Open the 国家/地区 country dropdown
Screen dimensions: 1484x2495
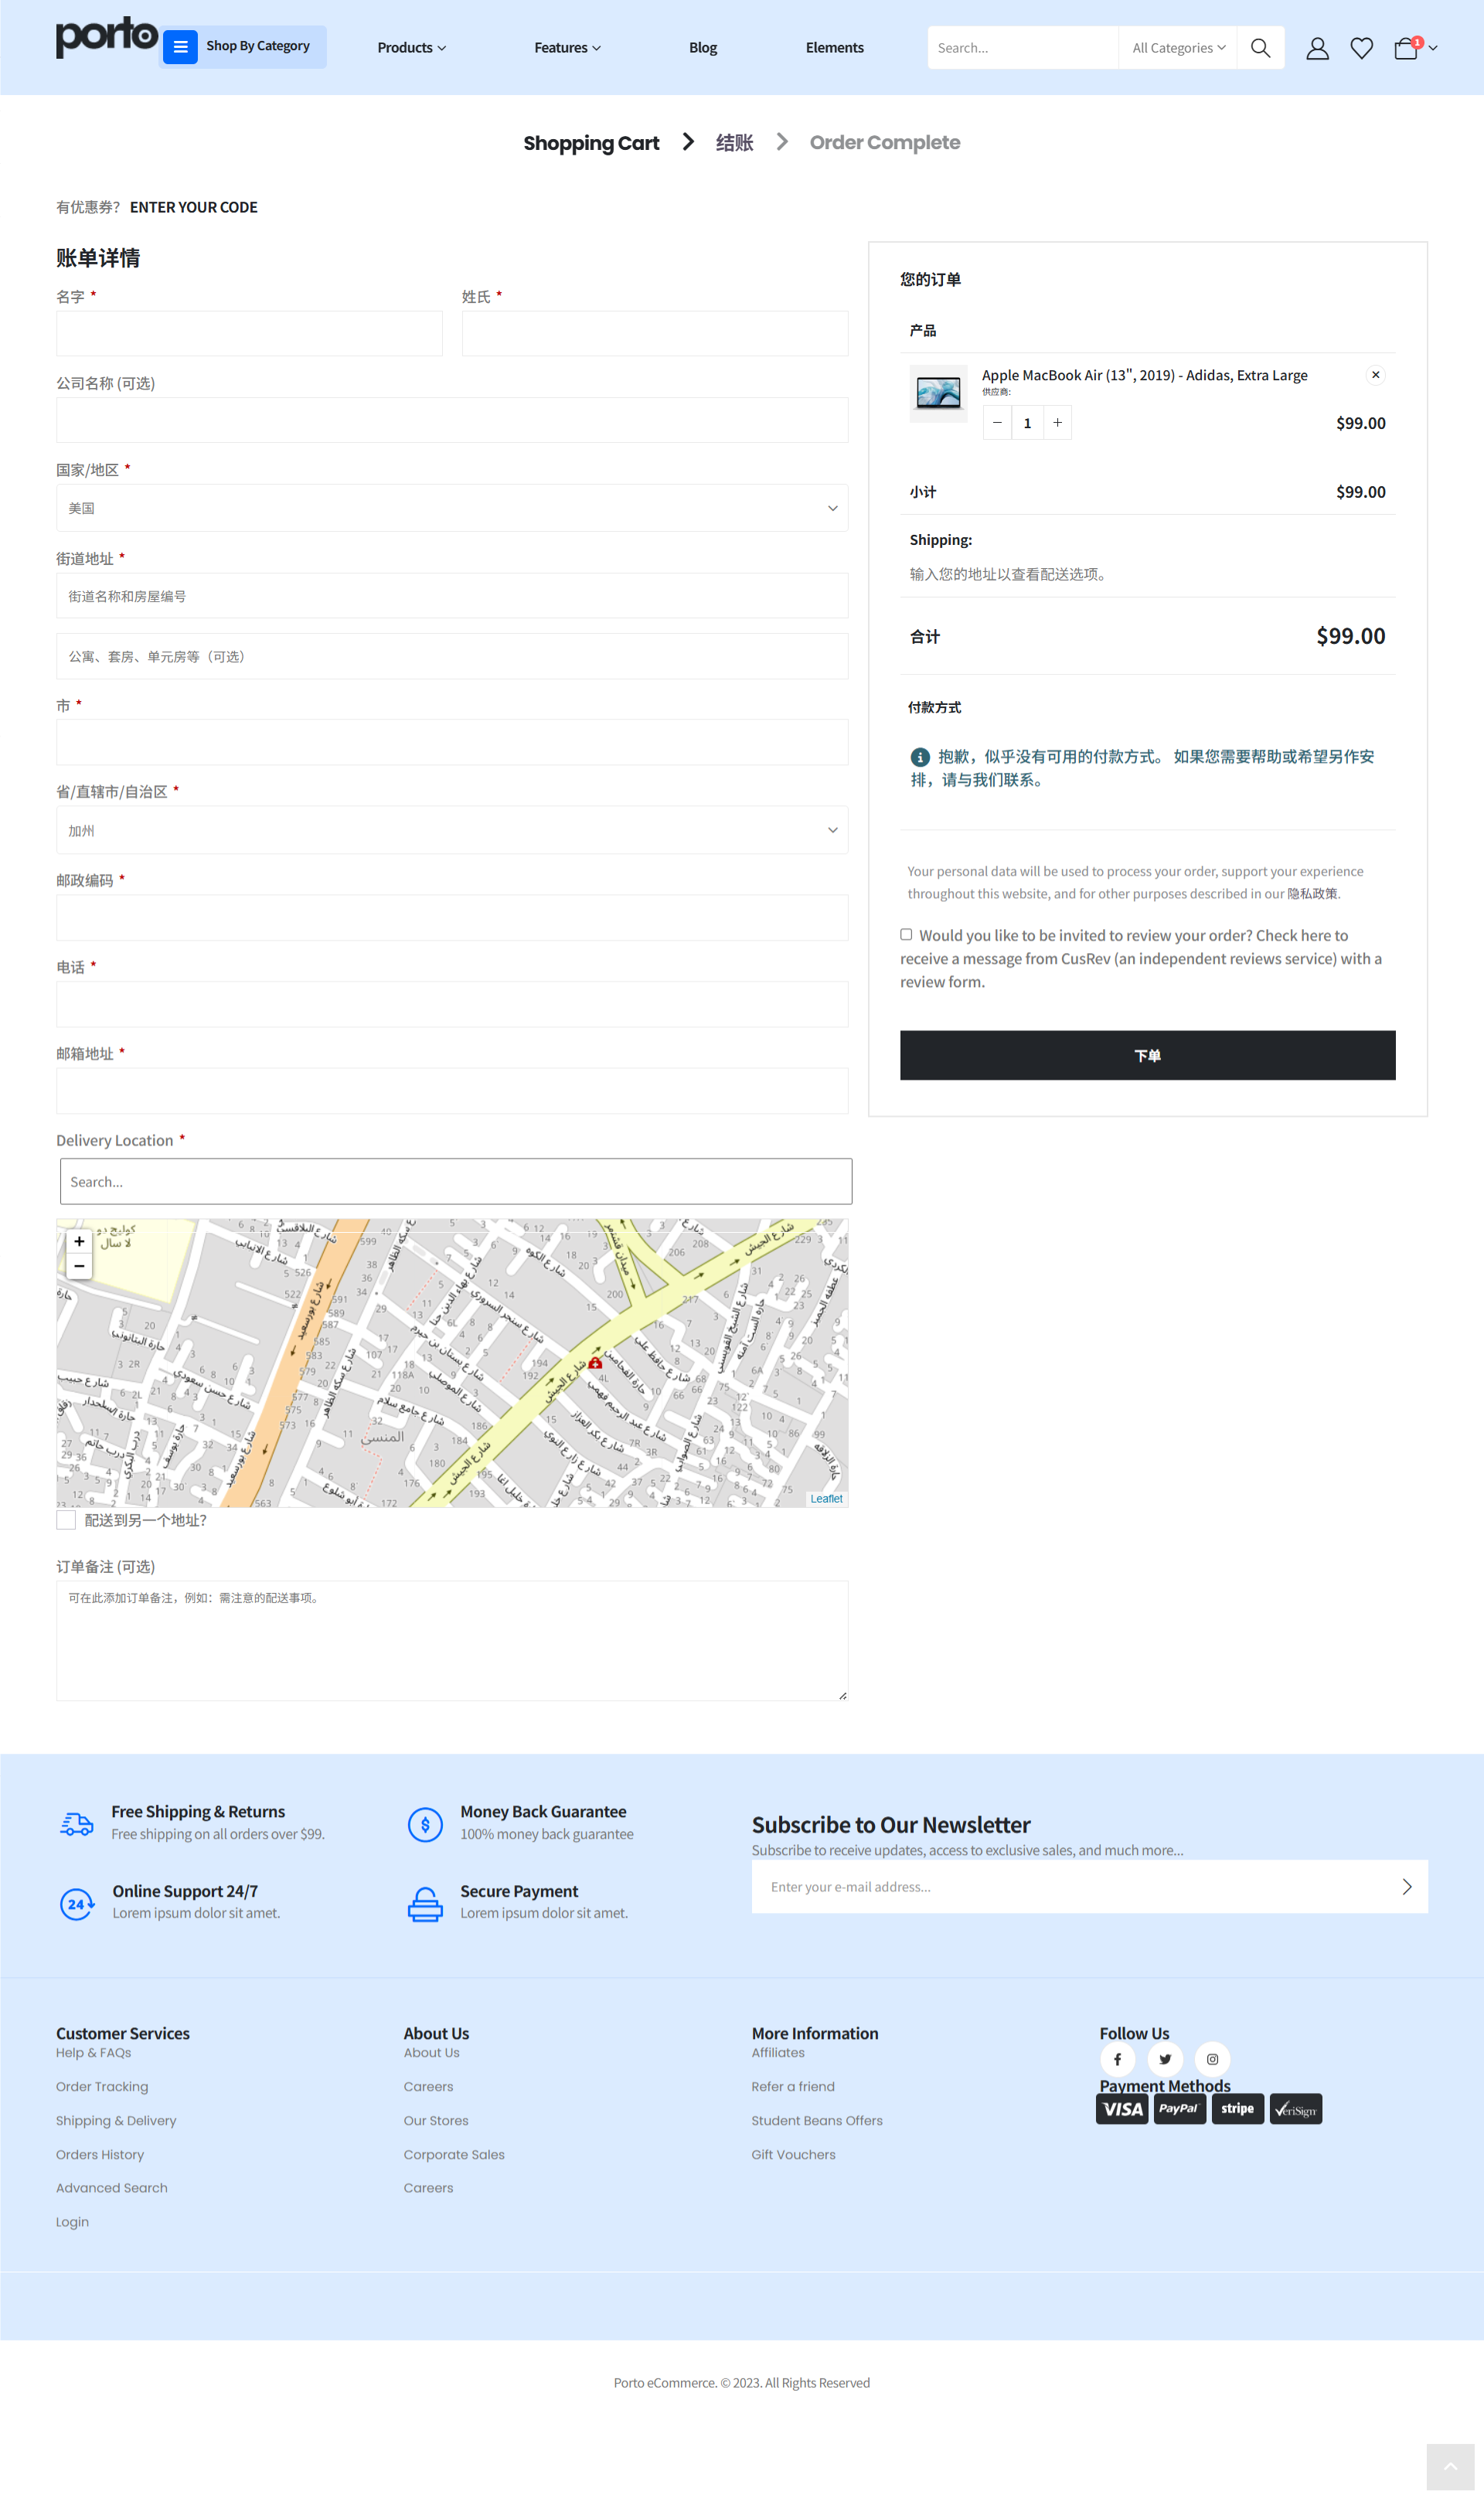pos(452,508)
